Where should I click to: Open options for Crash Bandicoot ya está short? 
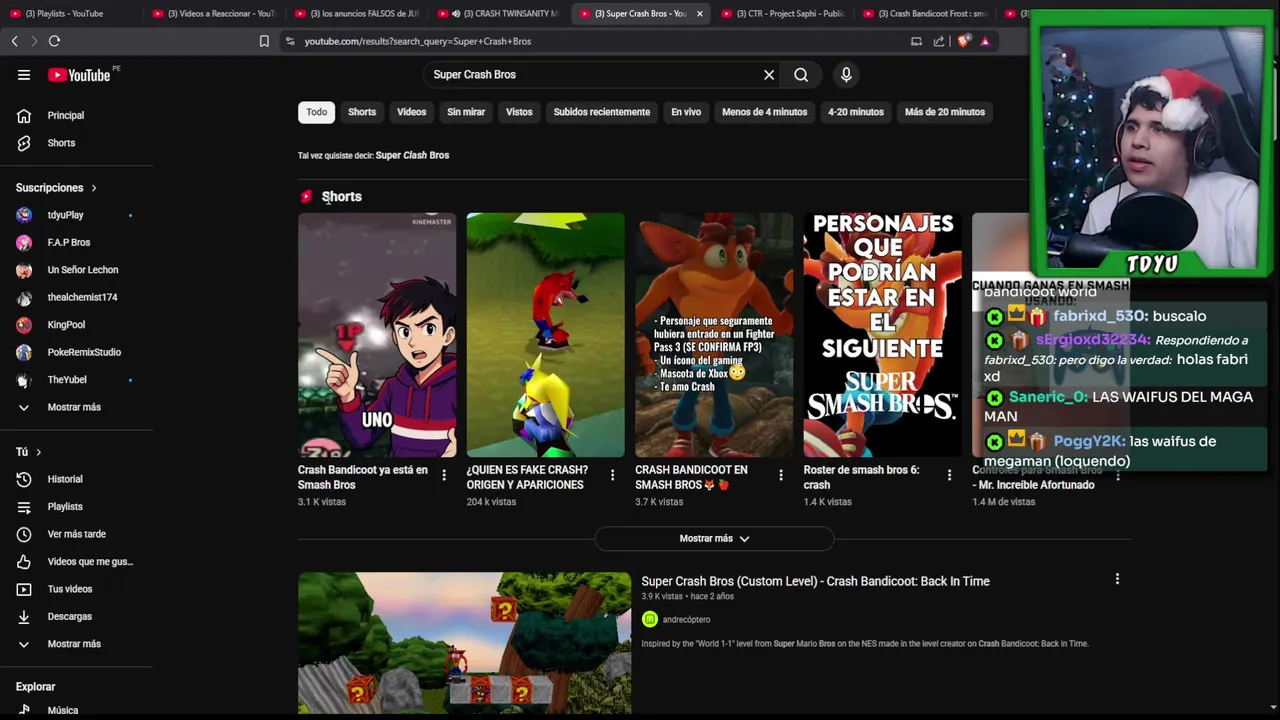444,476
